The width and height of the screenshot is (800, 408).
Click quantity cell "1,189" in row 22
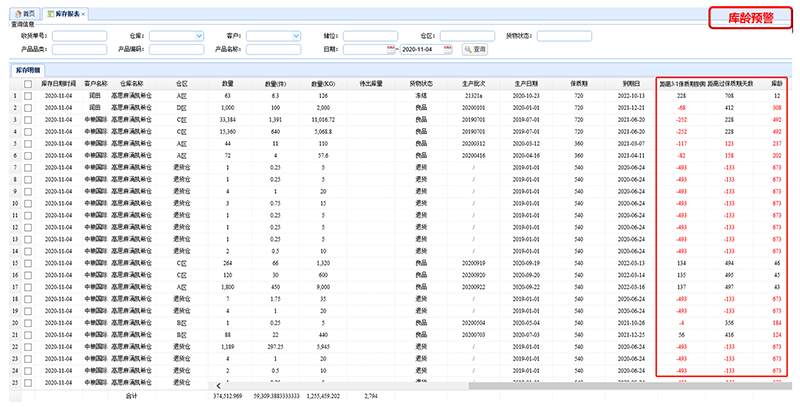[227, 347]
